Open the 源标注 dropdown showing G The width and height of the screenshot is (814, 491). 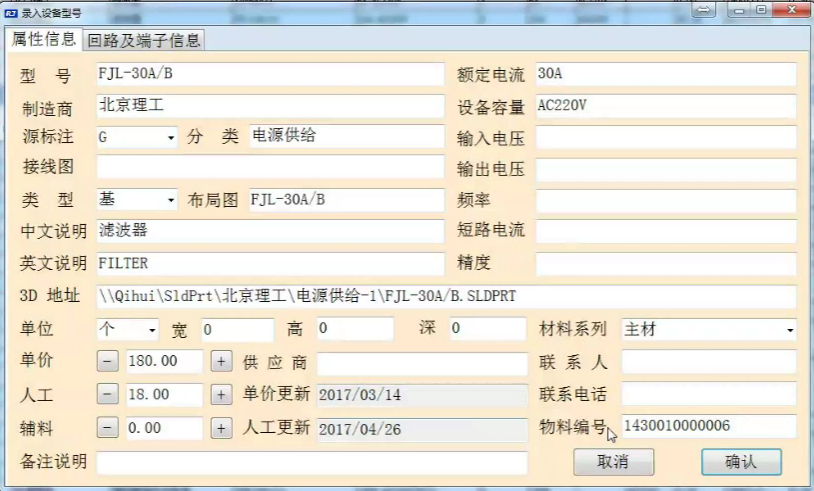click(x=137, y=138)
